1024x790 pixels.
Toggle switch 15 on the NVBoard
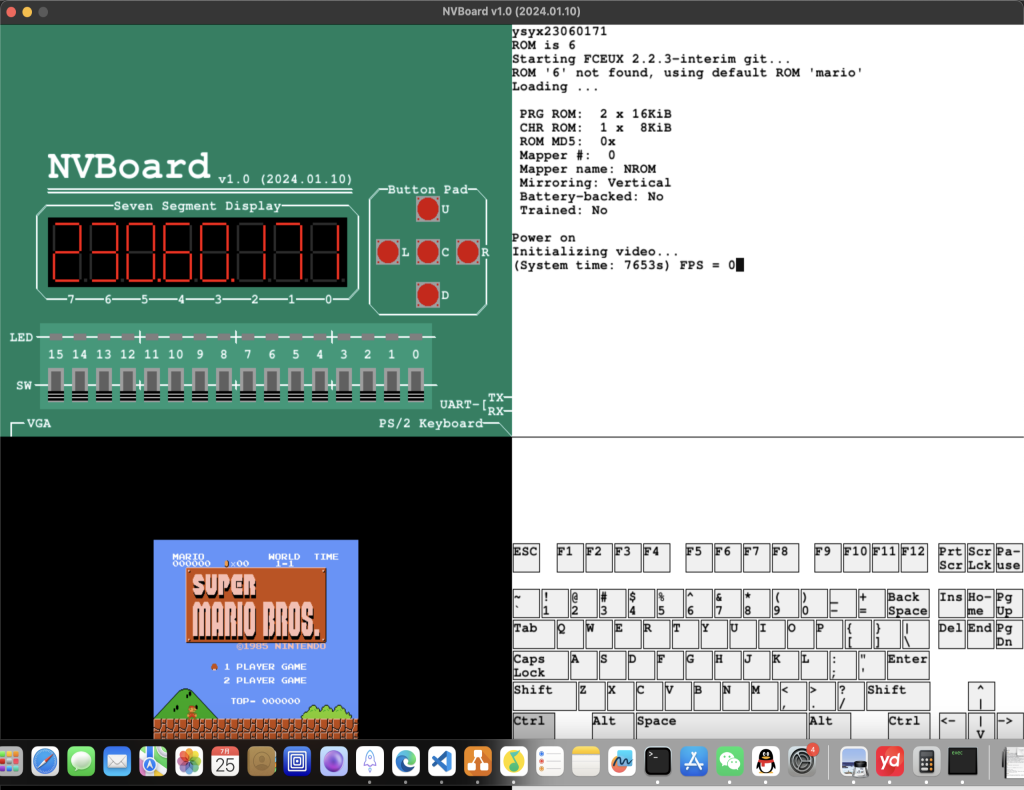pos(56,385)
